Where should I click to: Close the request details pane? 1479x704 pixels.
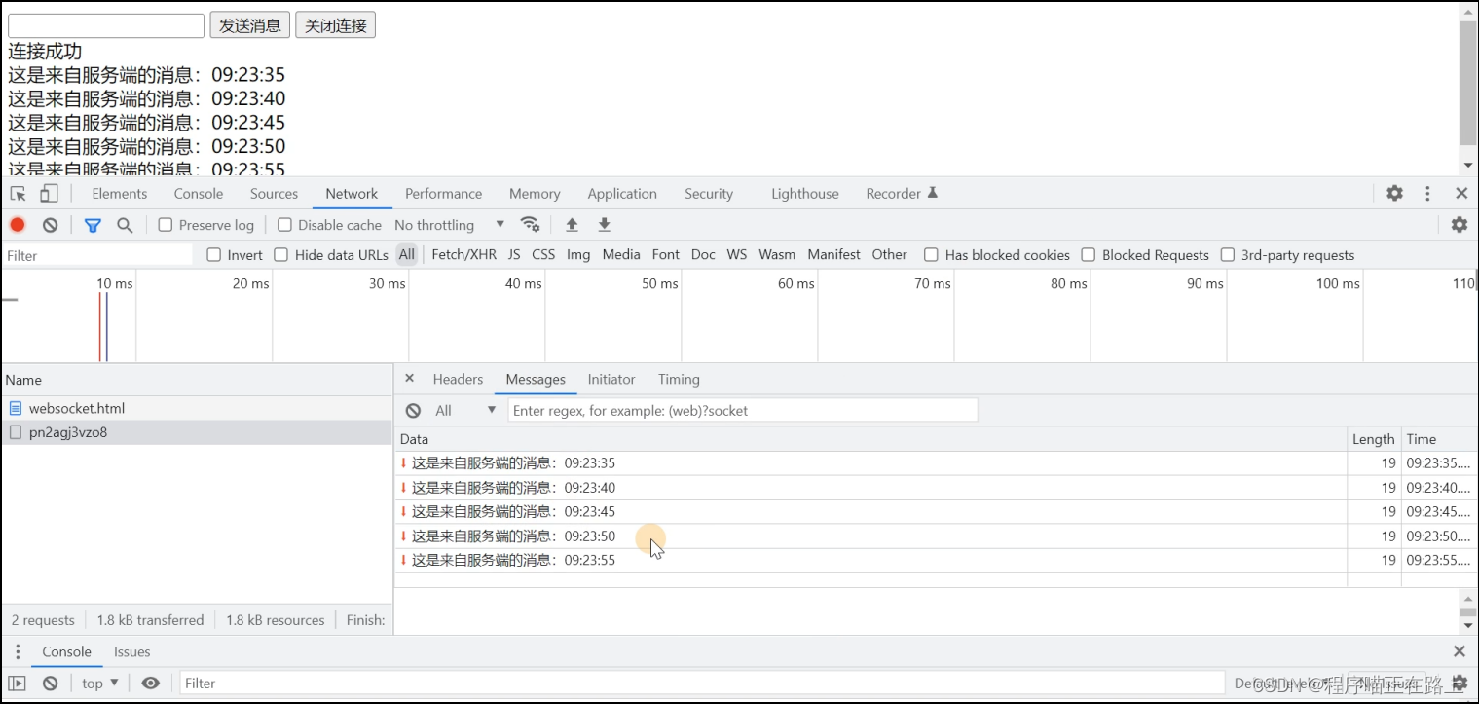pos(409,379)
